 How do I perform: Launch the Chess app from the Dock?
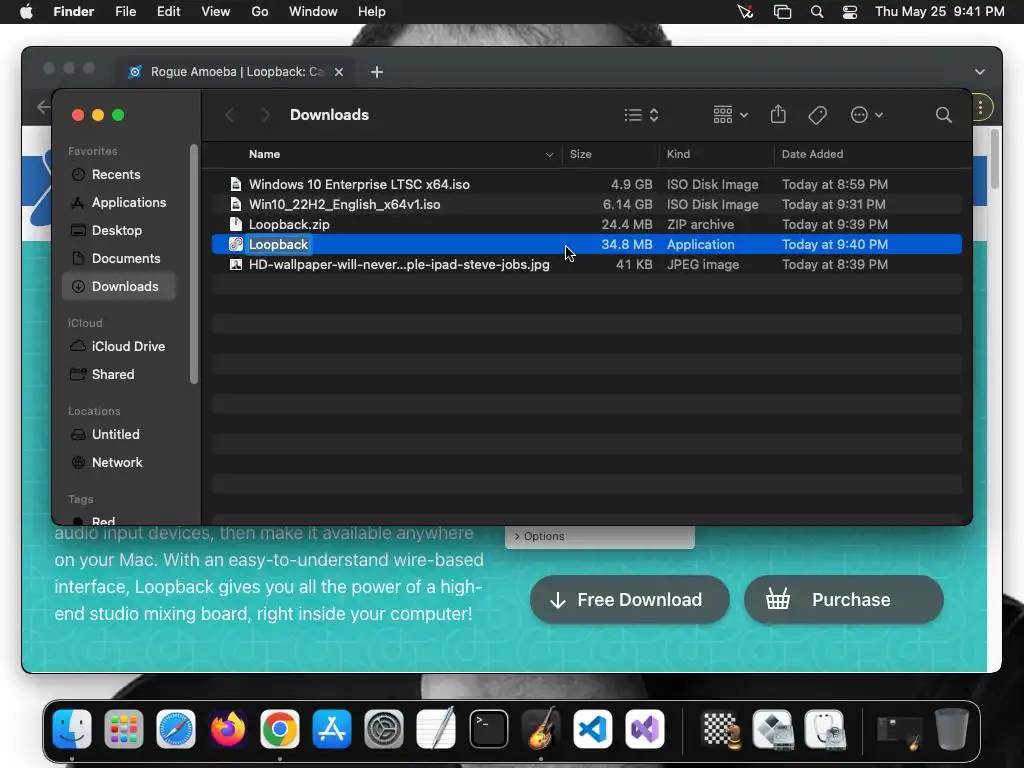(722, 729)
